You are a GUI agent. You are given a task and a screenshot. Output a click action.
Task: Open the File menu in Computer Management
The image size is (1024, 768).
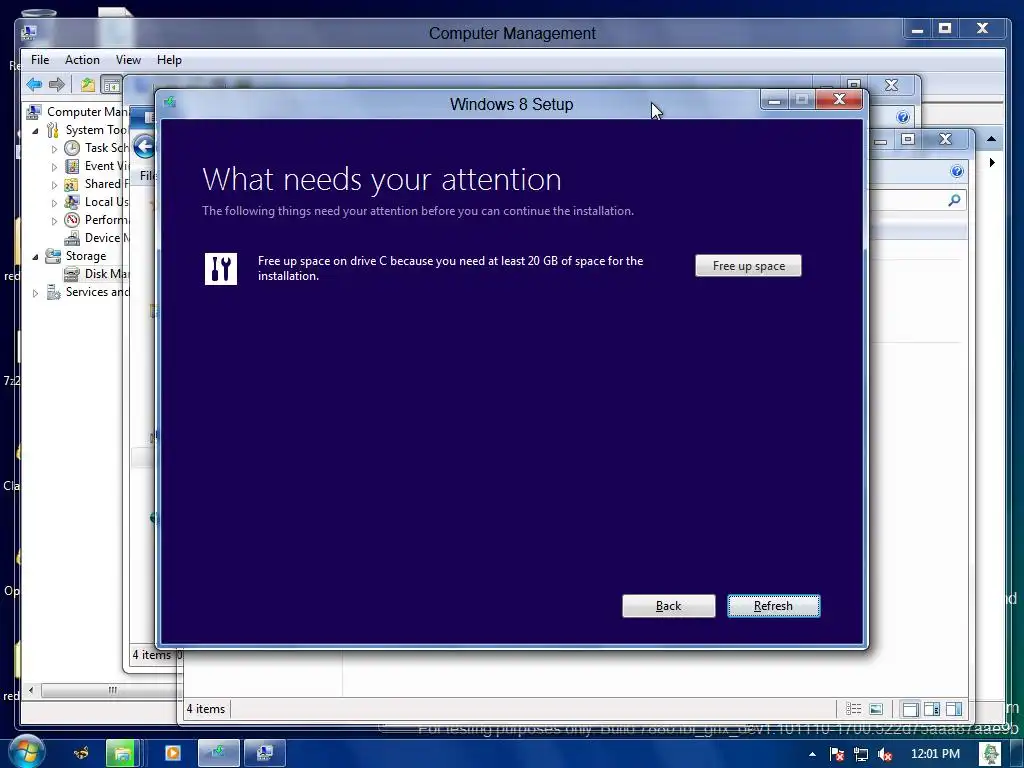coord(40,60)
